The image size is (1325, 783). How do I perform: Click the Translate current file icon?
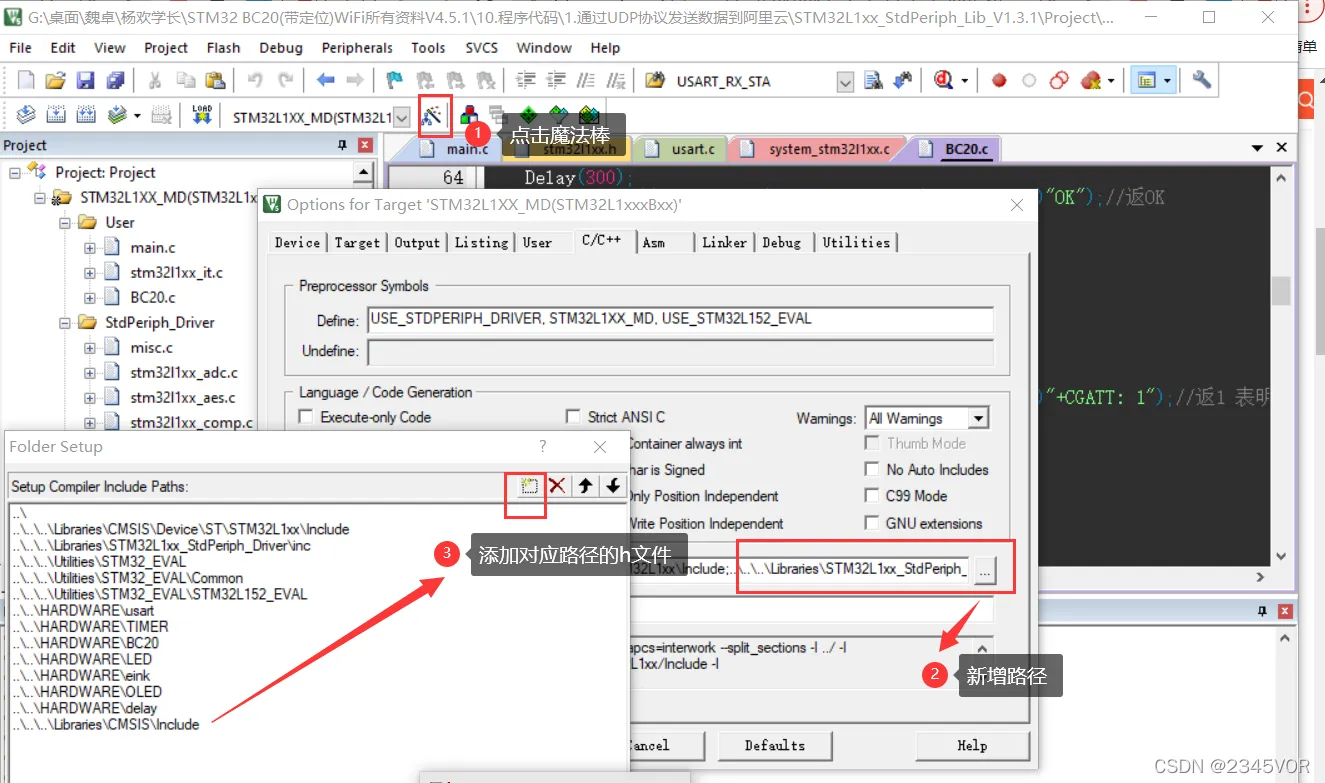[x=26, y=116]
